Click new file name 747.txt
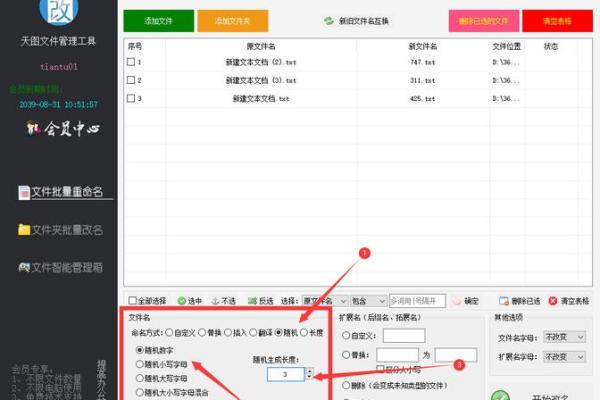Screen dimensions: 600x400 422,62
